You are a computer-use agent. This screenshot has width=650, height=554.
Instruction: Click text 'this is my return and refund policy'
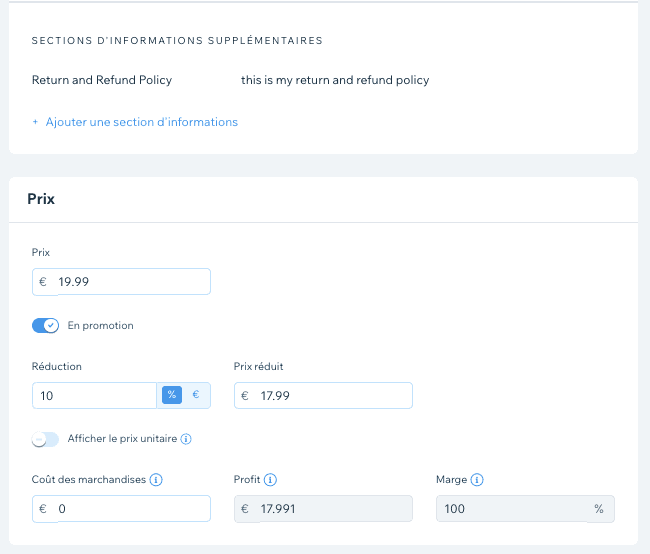click(335, 80)
